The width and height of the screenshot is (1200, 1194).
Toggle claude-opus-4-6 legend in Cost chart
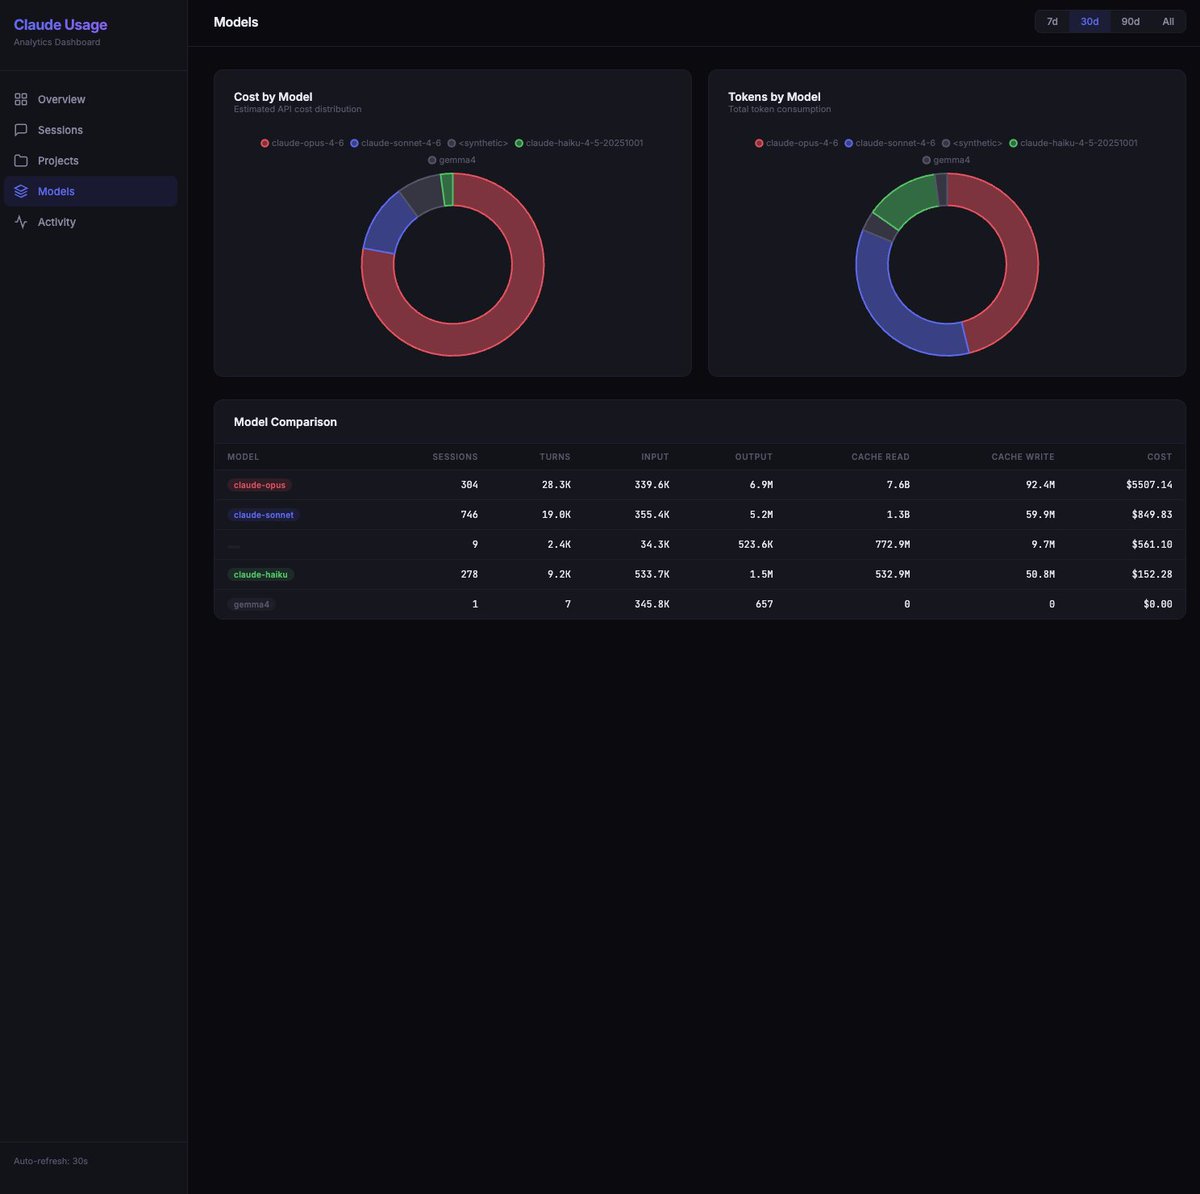(x=302, y=143)
